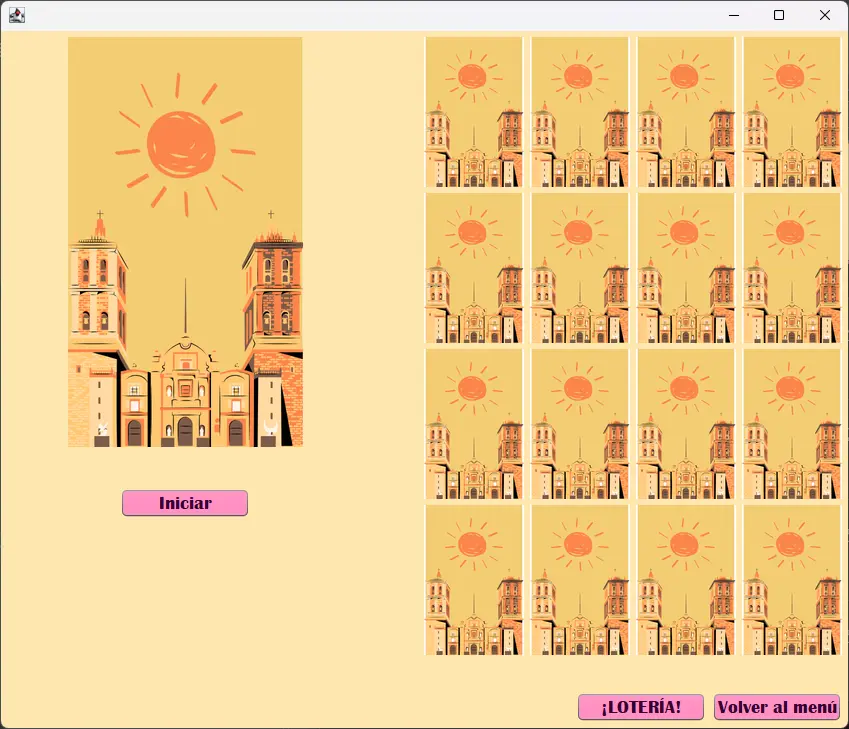Select board card in third row, second column

(580, 424)
